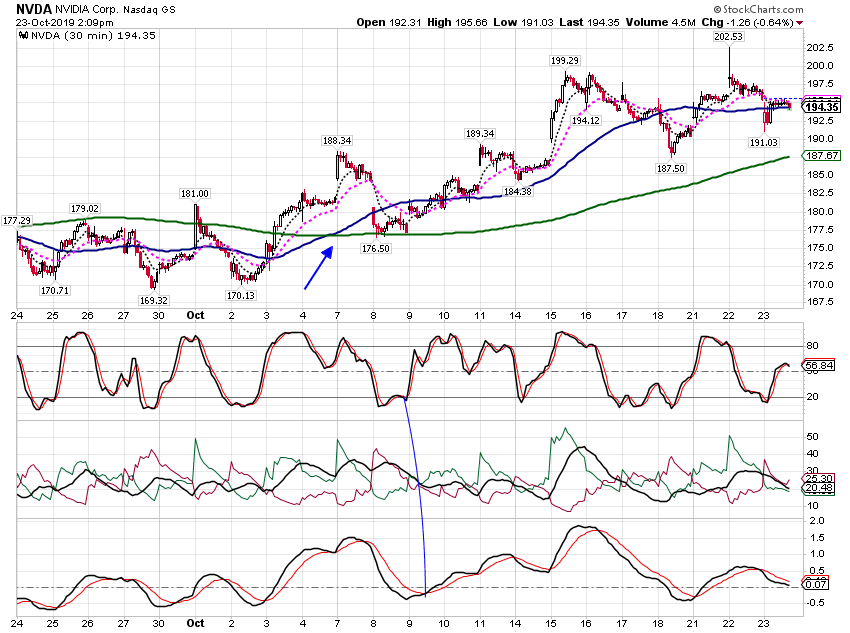Click the 191.03 label under the Oct 23 candles

(x=763, y=142)
